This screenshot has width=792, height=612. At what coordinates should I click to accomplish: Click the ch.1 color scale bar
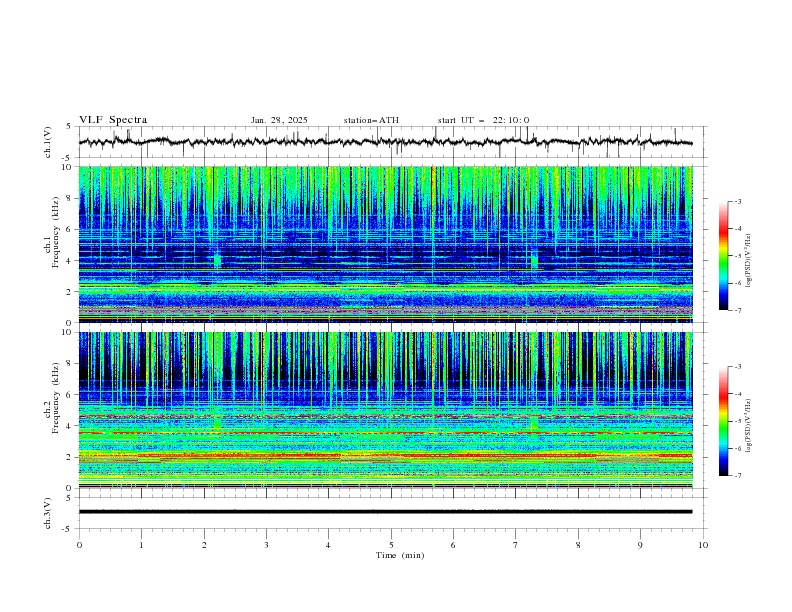(x=723, y=256)
